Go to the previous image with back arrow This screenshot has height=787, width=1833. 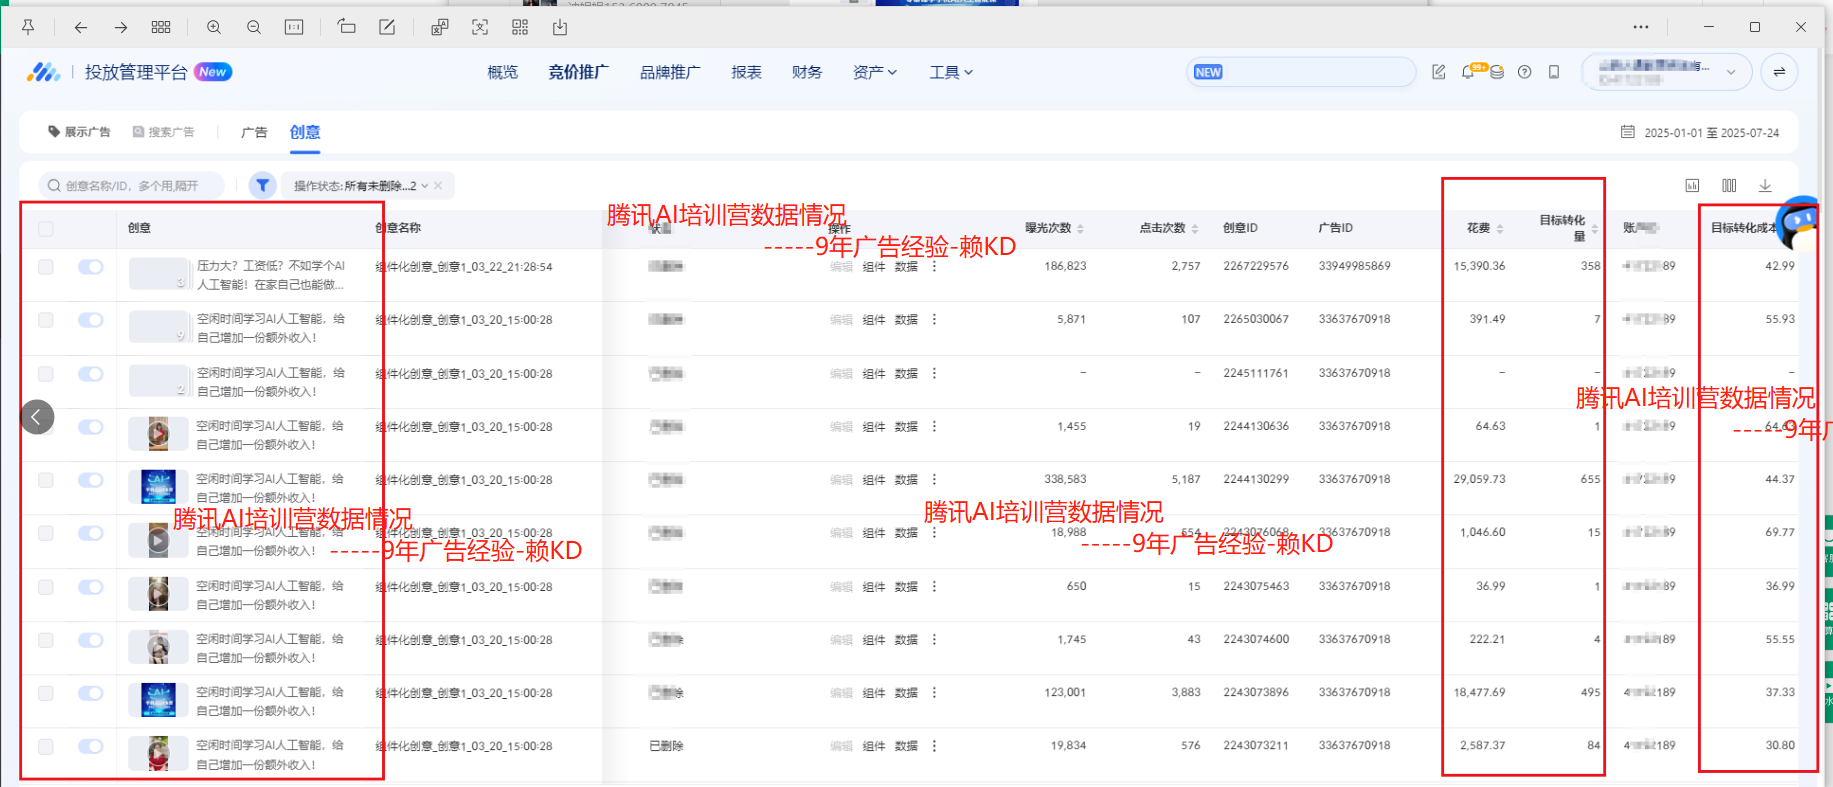tap(81, 27)
